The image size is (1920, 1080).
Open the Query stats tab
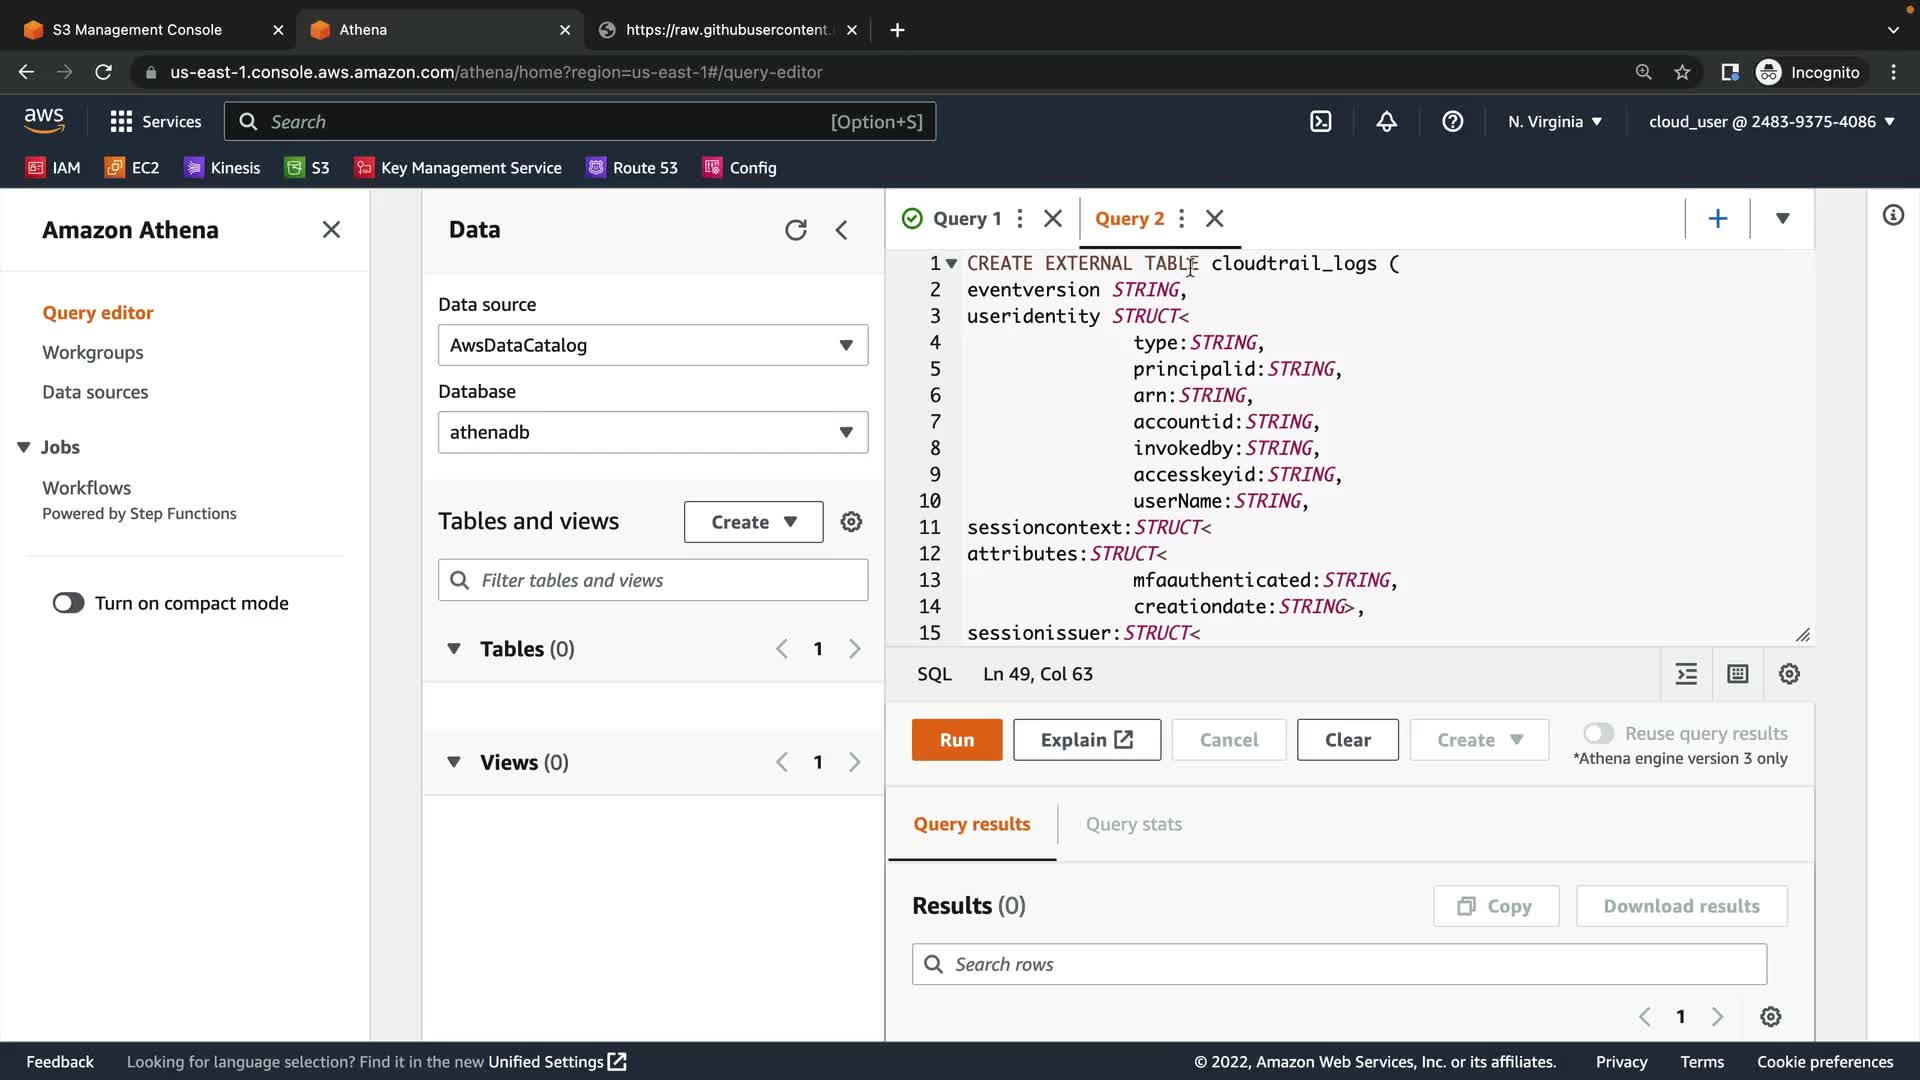pyautogui.click(x=1133, y=824)
